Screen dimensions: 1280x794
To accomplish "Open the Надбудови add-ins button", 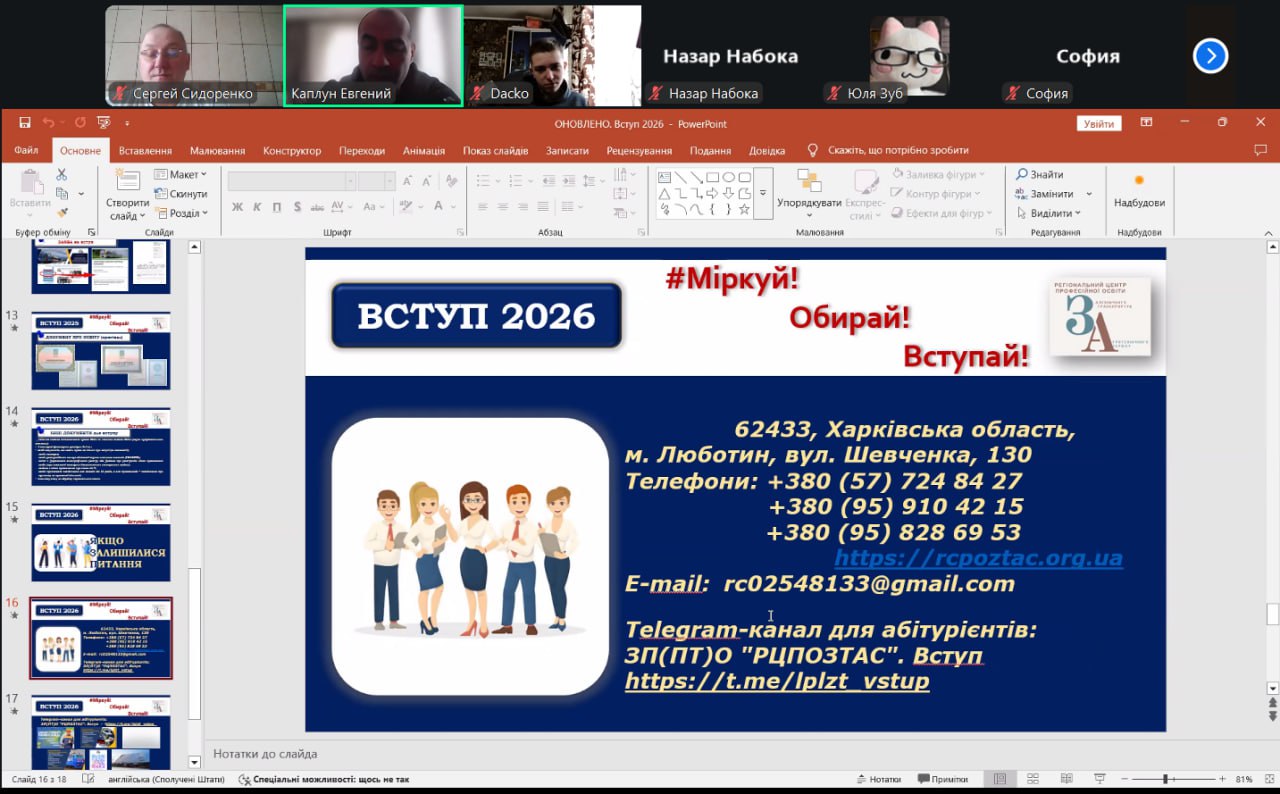I will coord(1139,190).
